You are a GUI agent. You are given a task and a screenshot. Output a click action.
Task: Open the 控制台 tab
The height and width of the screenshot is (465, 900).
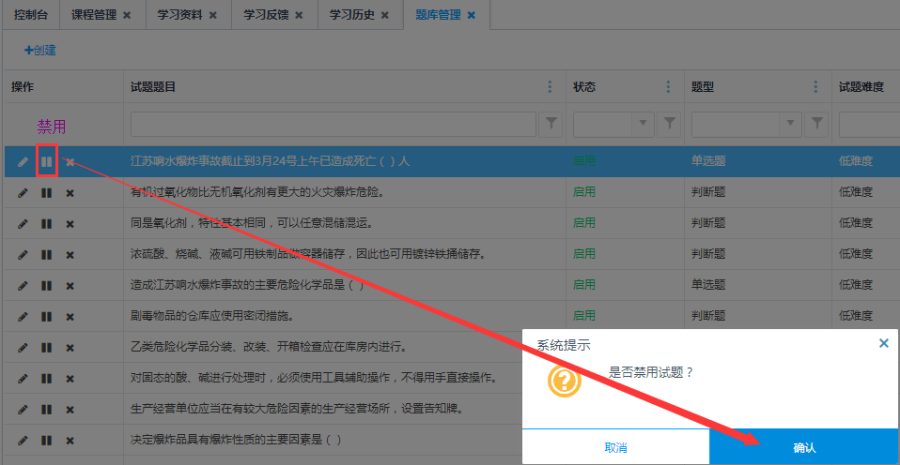(31, 15)
